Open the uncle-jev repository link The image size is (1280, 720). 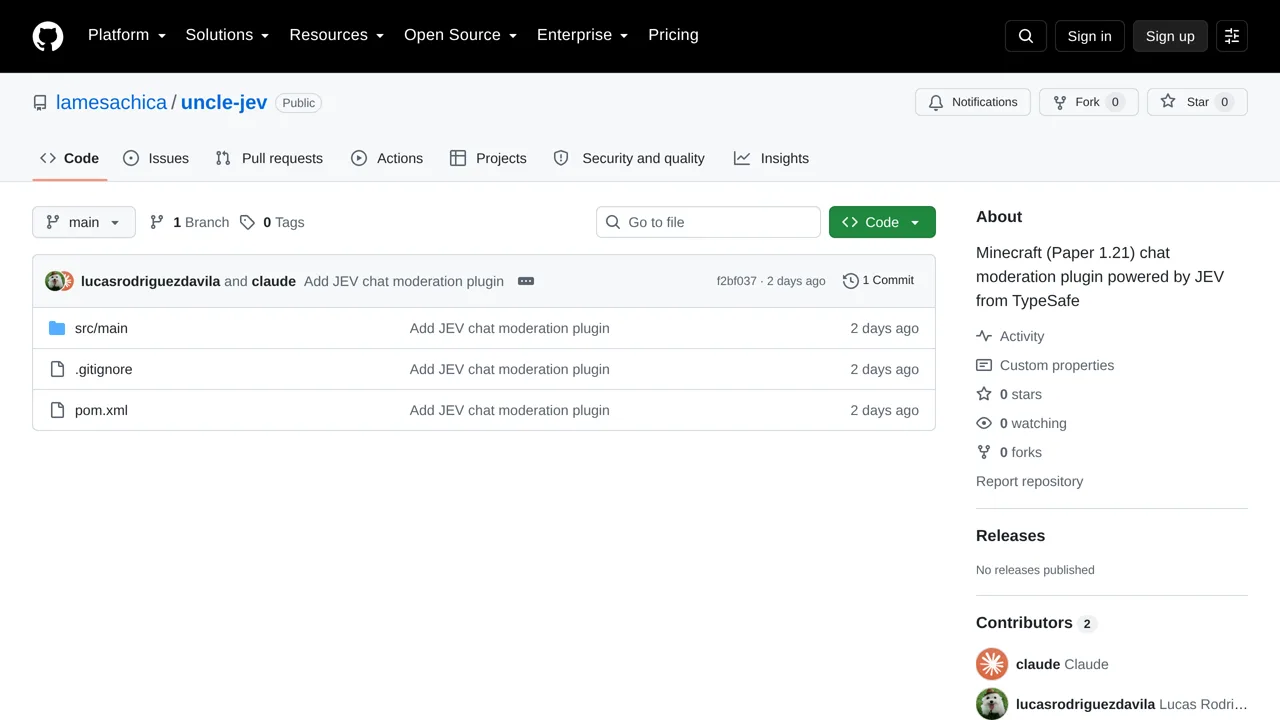click(224, 103)
